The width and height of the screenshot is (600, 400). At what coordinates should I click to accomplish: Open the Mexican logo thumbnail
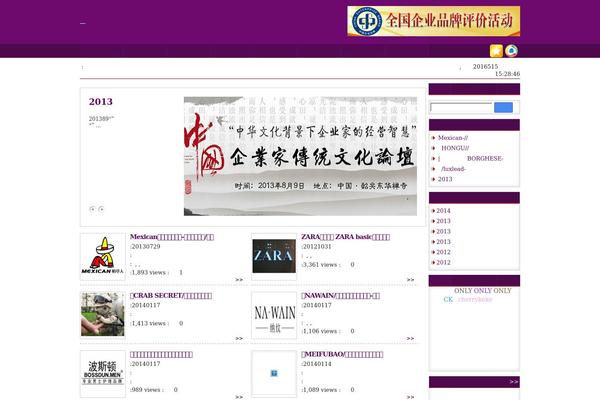coord(103,257)
